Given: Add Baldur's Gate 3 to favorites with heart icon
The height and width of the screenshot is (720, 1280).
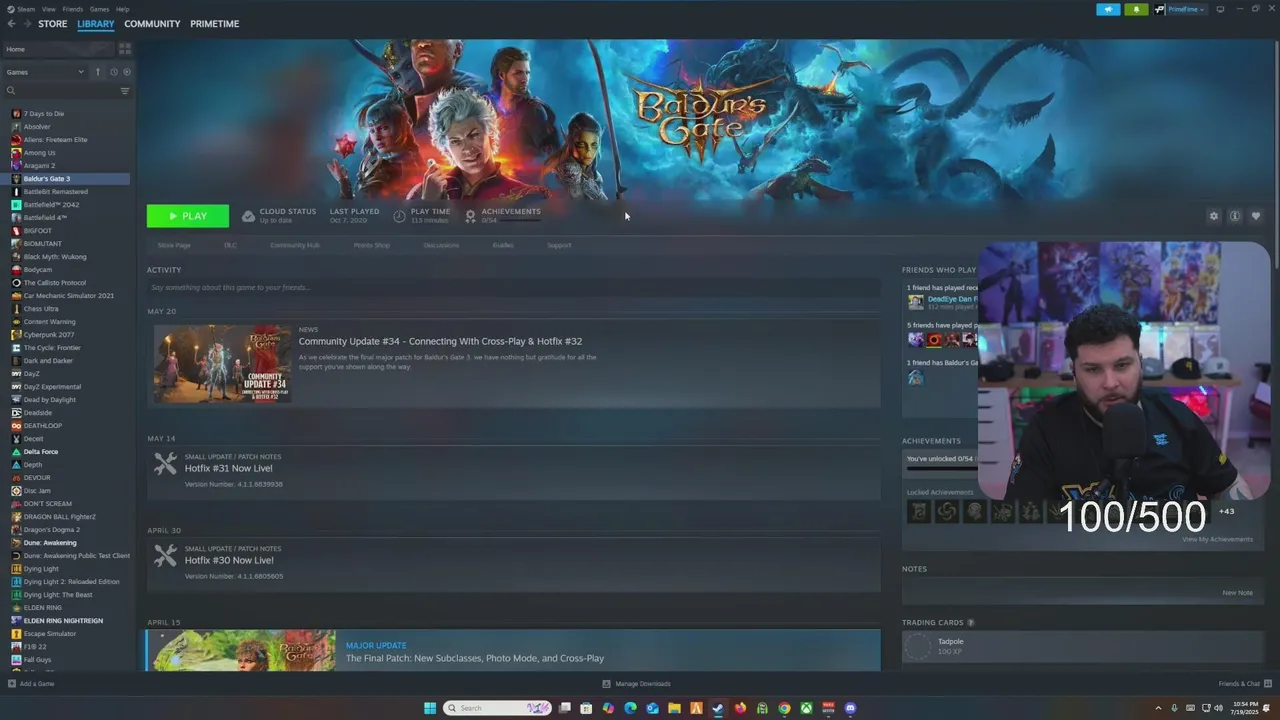Looking at the screenshot, I should coord(1256,216).
